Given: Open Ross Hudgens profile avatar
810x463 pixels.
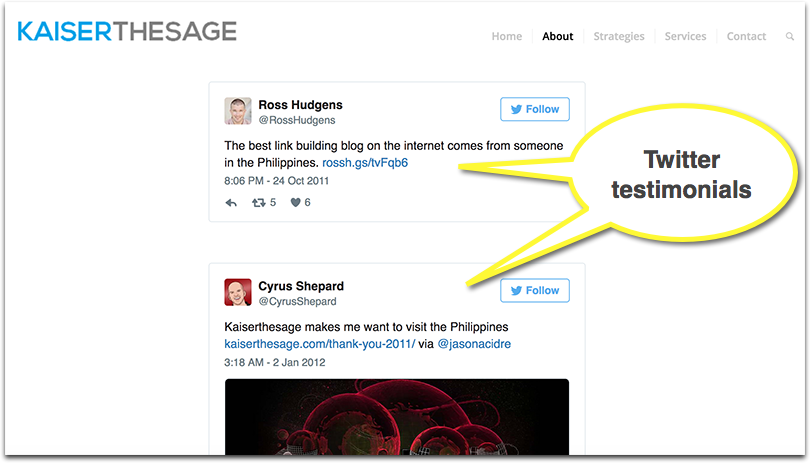Looking at the screenshot, I should (238, 111).
